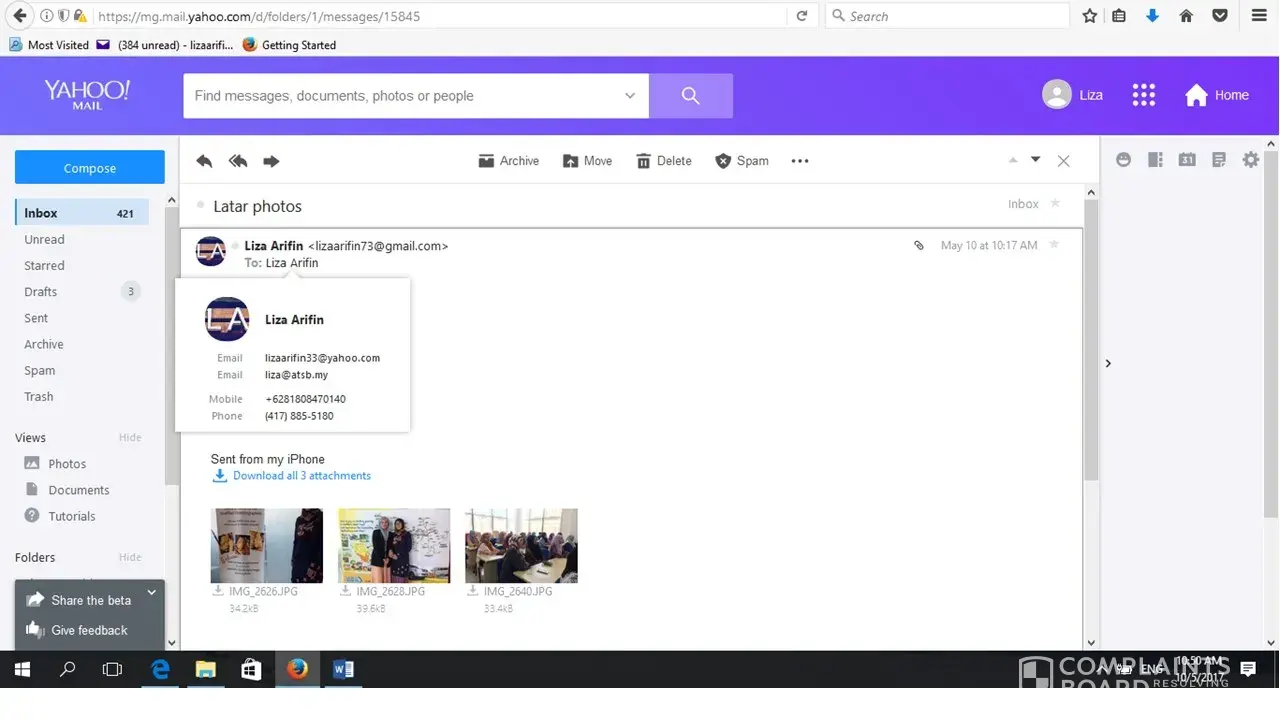Open the Calendar icon in the right panel
The image size is (1280, 720).
[1187, 160]
